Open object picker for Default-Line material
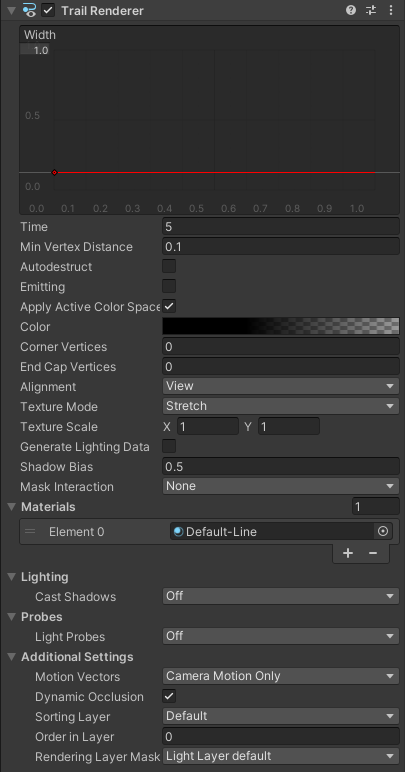The image size is (405, 772). click(x=383, y=532)
